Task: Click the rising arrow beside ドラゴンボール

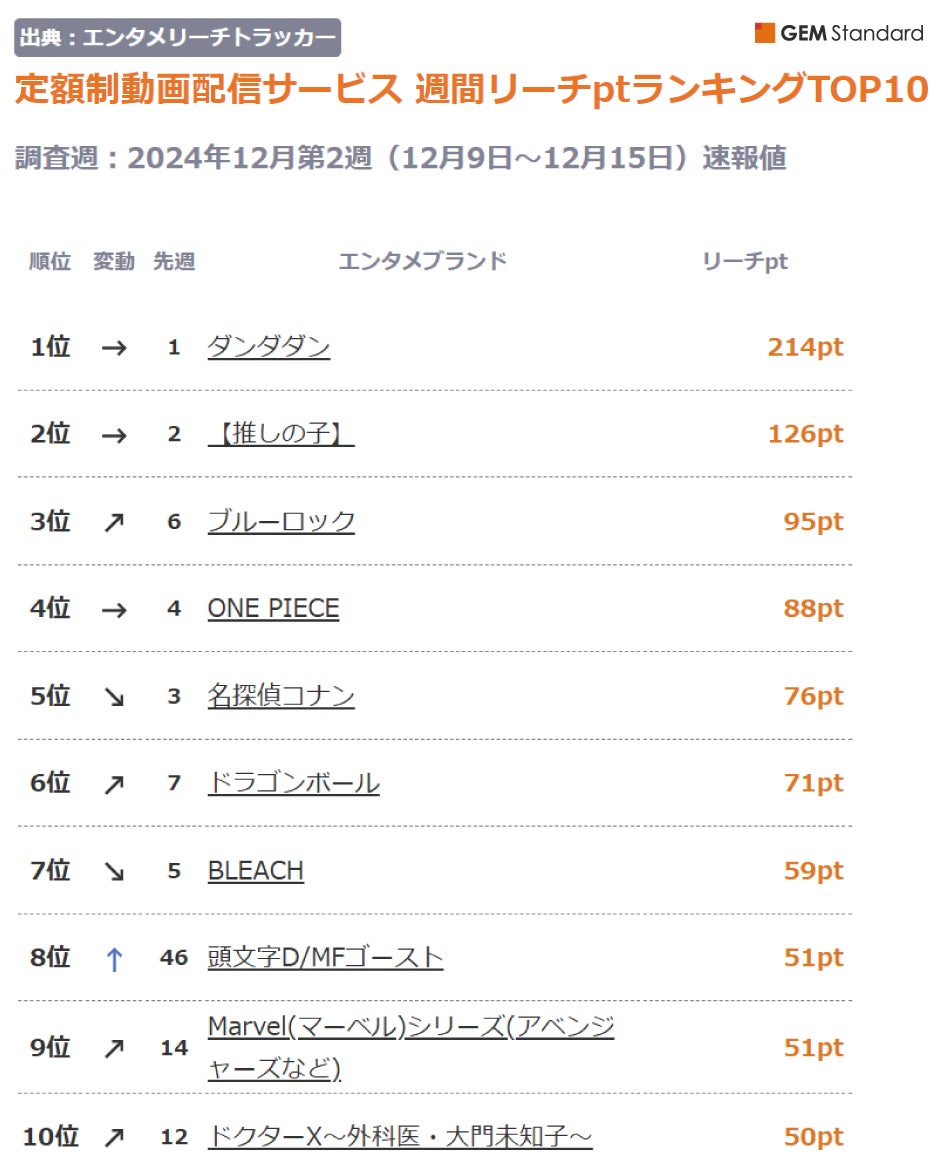Action: click(114, 784)
